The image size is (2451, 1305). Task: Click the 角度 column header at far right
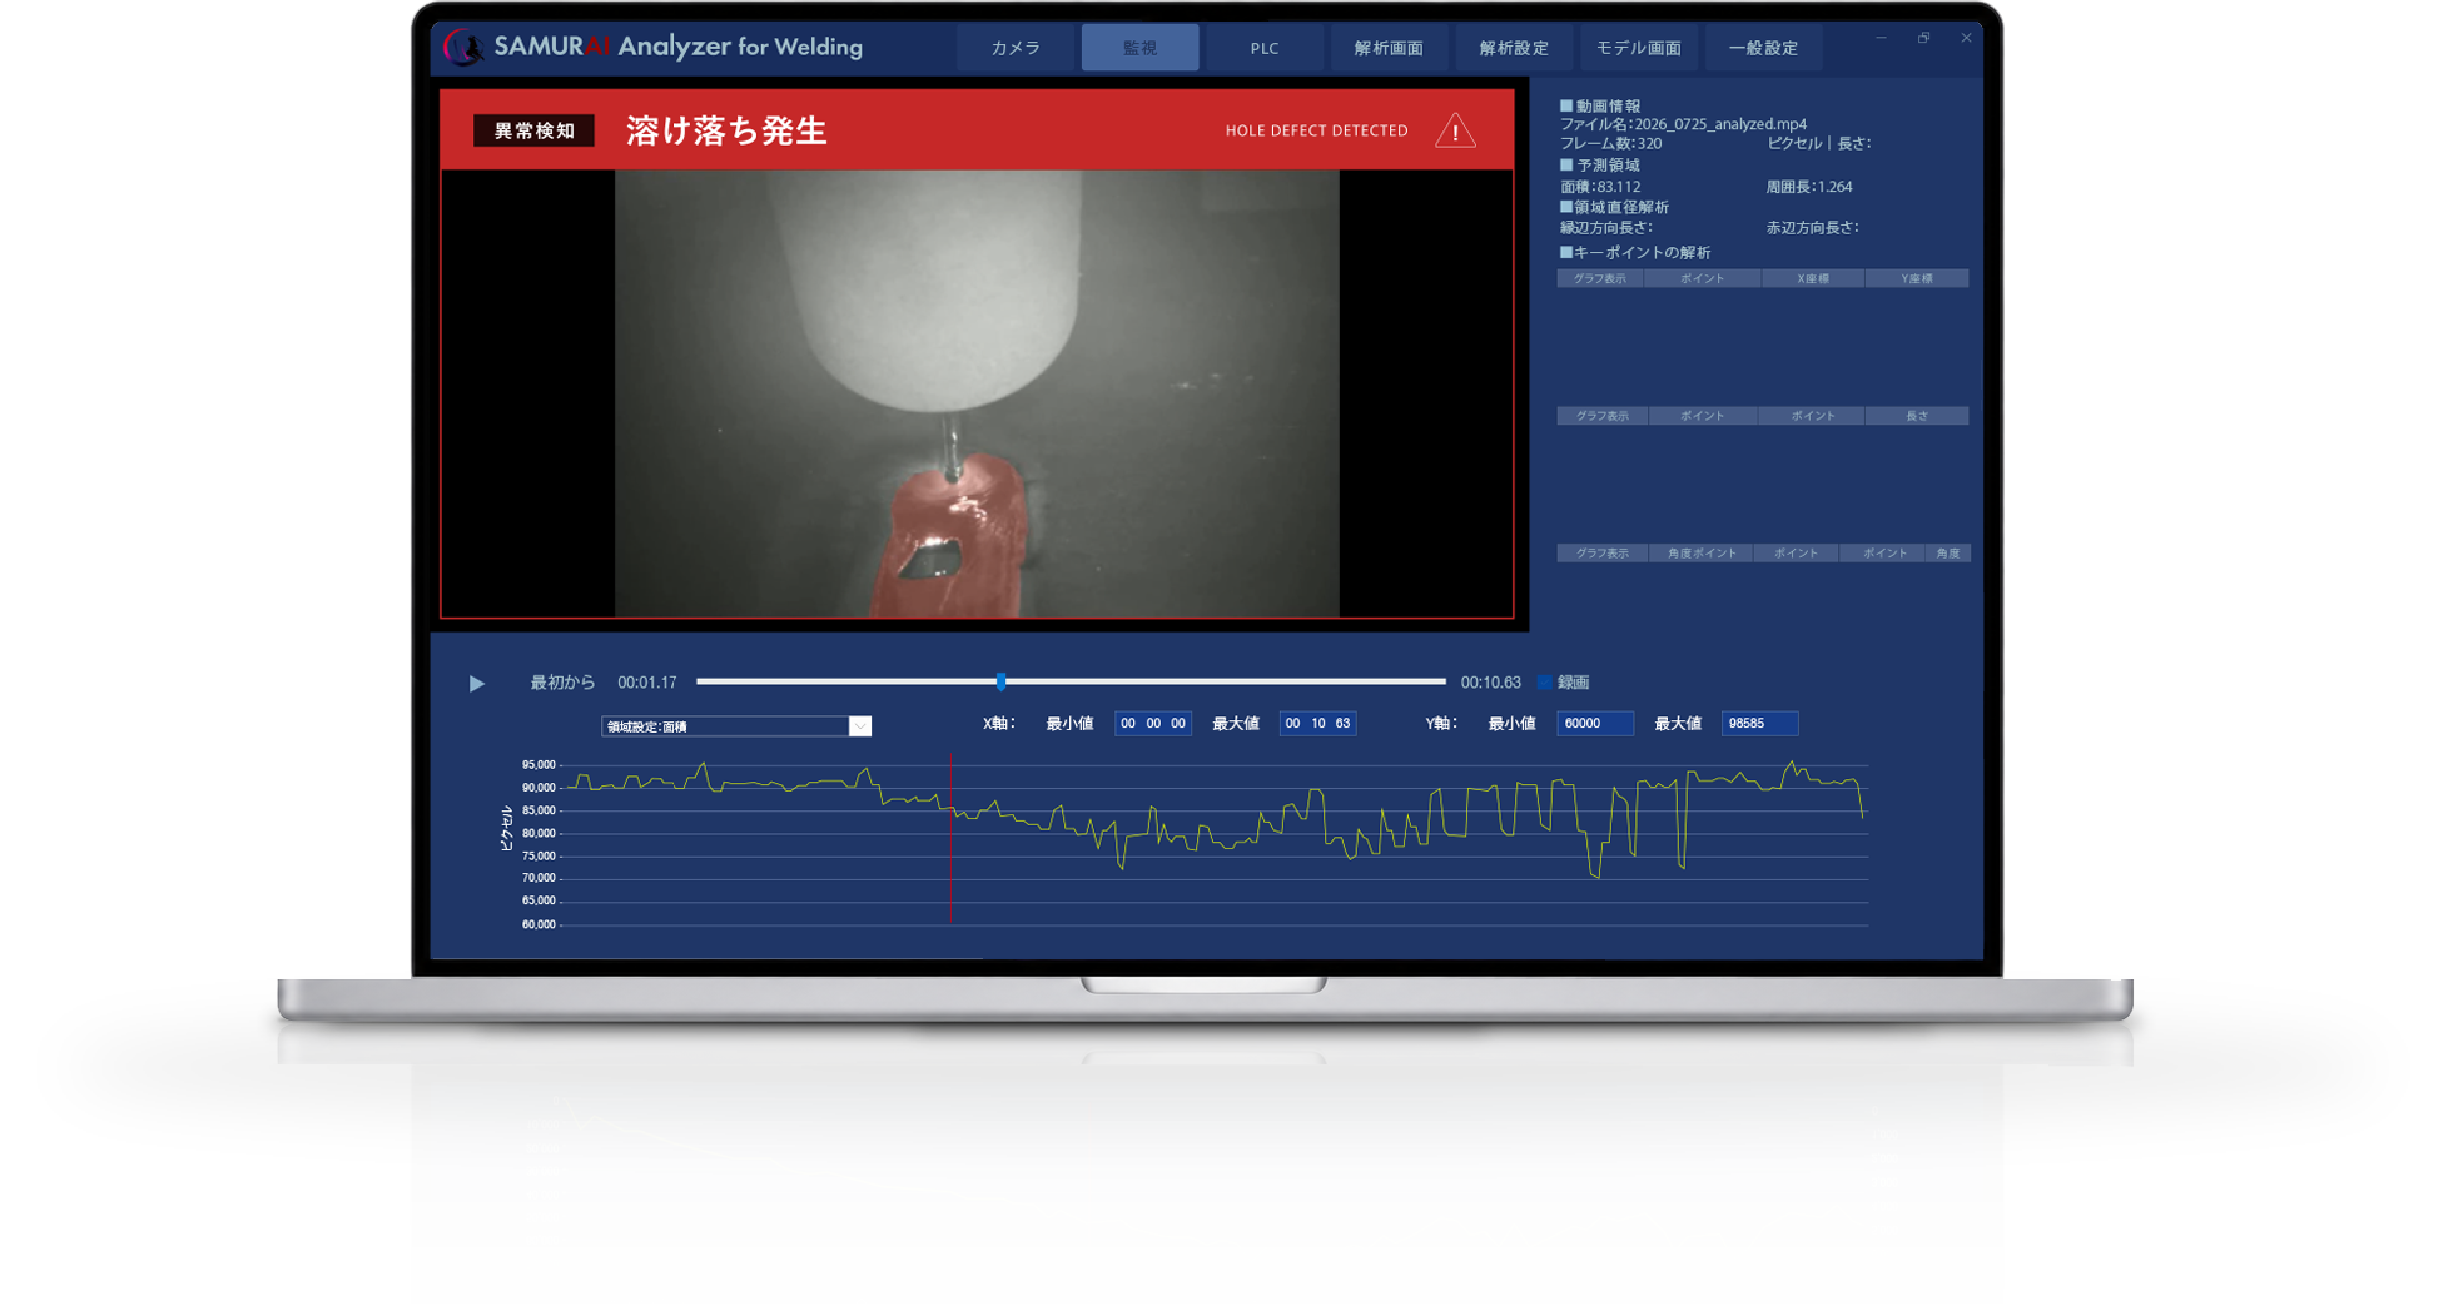click(x=1948, y=553)
